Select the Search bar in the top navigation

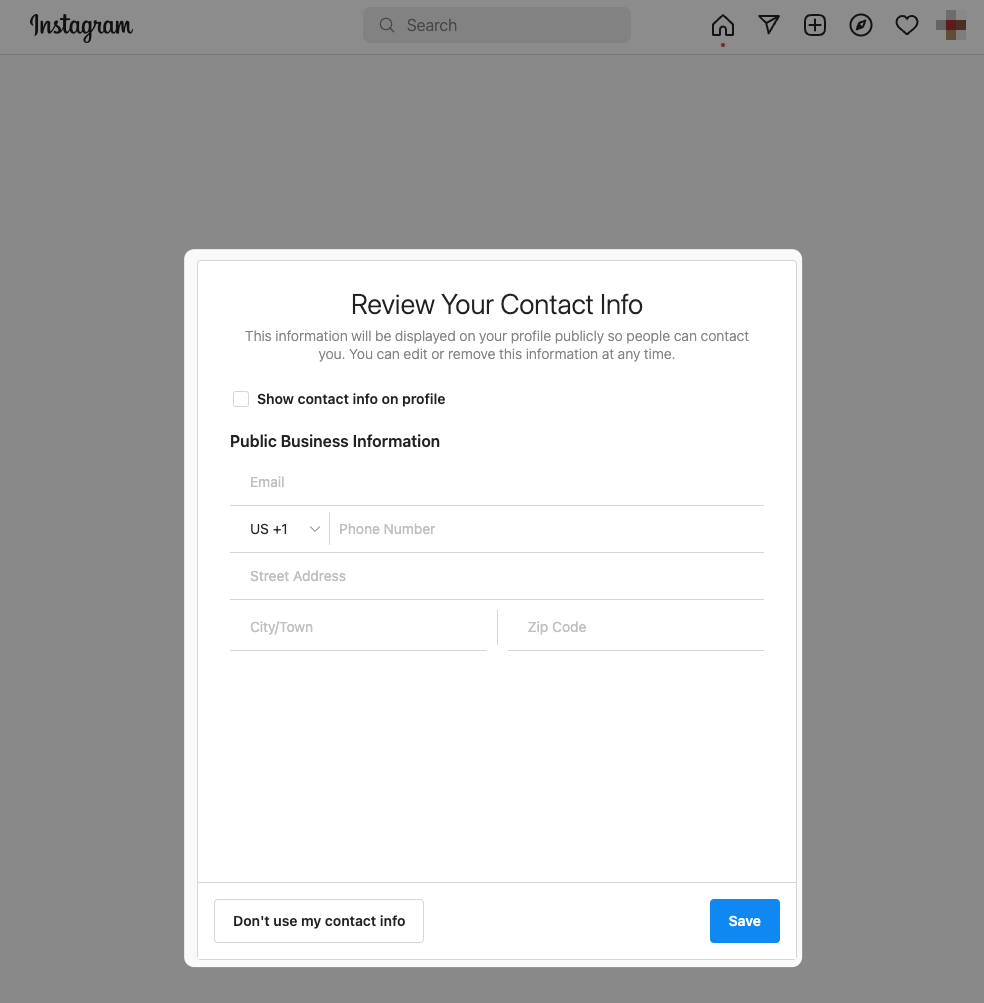point(497,25)
